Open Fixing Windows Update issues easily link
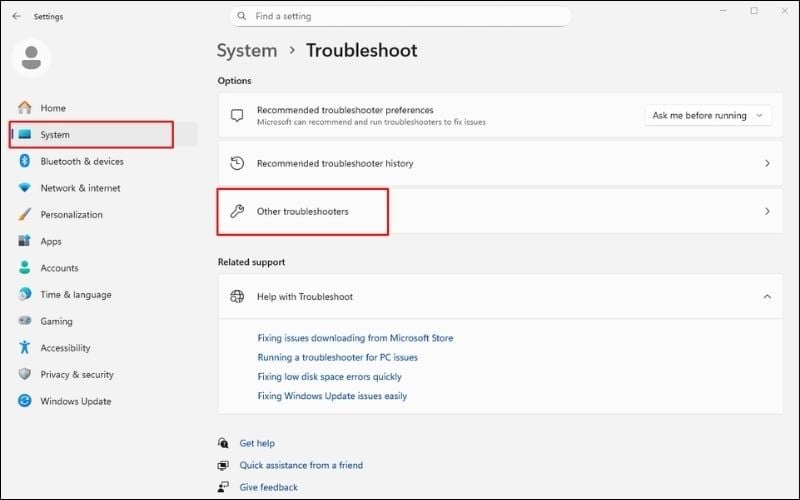Screen dimensions: 800x500 click(x=332, y=396)
